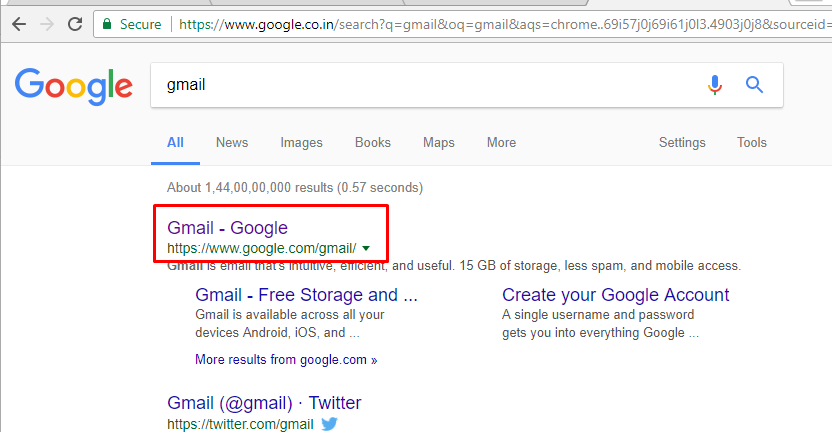Screen dimensions: 832x432
Task: Open the Maps results tab
Action: pos(439,143)
